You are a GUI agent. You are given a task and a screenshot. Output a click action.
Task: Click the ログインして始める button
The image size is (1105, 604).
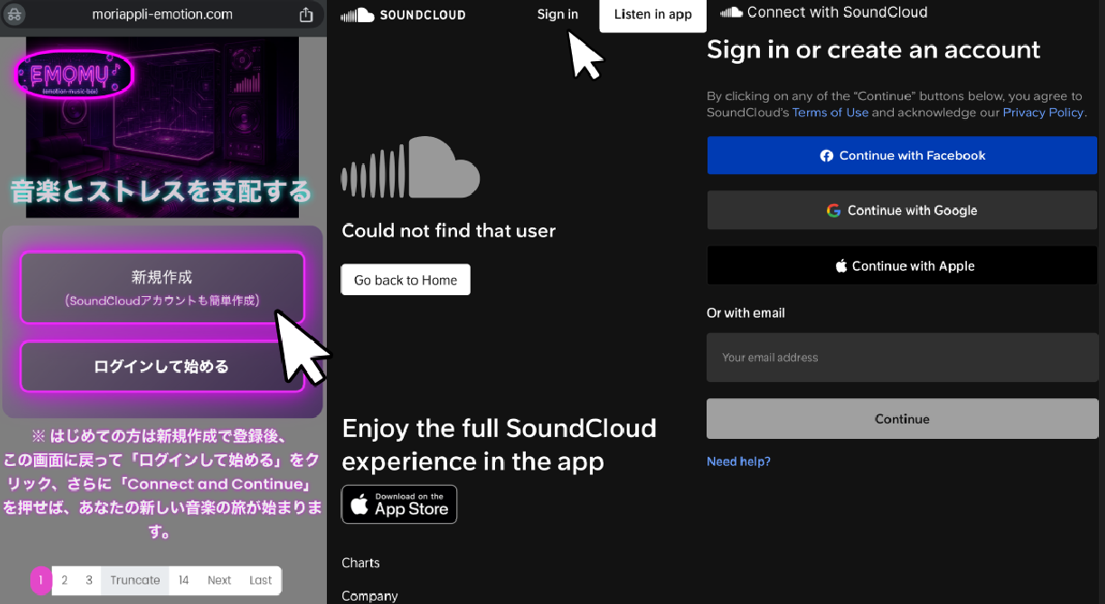pyautogui.click(x=162, y=366)
